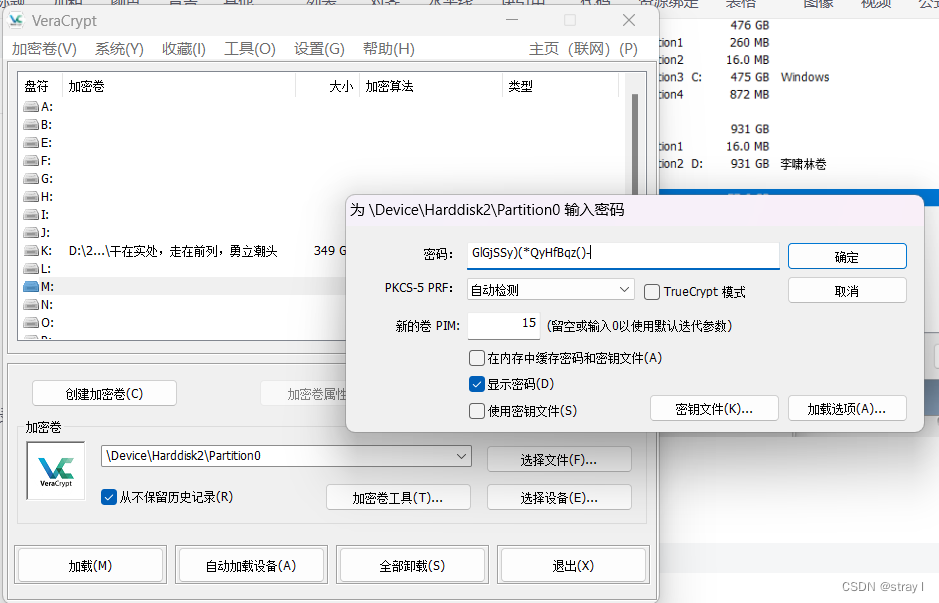Click the 盘符 column header
The image size is (939, 603).
pos(39,86)
